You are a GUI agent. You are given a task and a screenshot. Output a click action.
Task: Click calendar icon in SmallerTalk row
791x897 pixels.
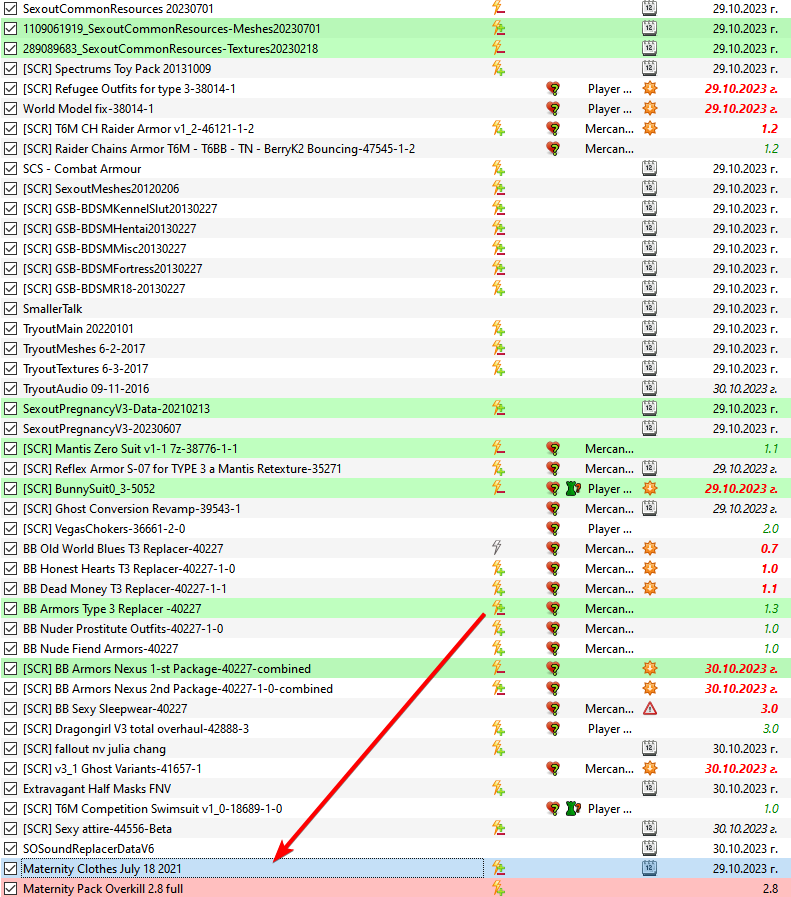(649, 308)
